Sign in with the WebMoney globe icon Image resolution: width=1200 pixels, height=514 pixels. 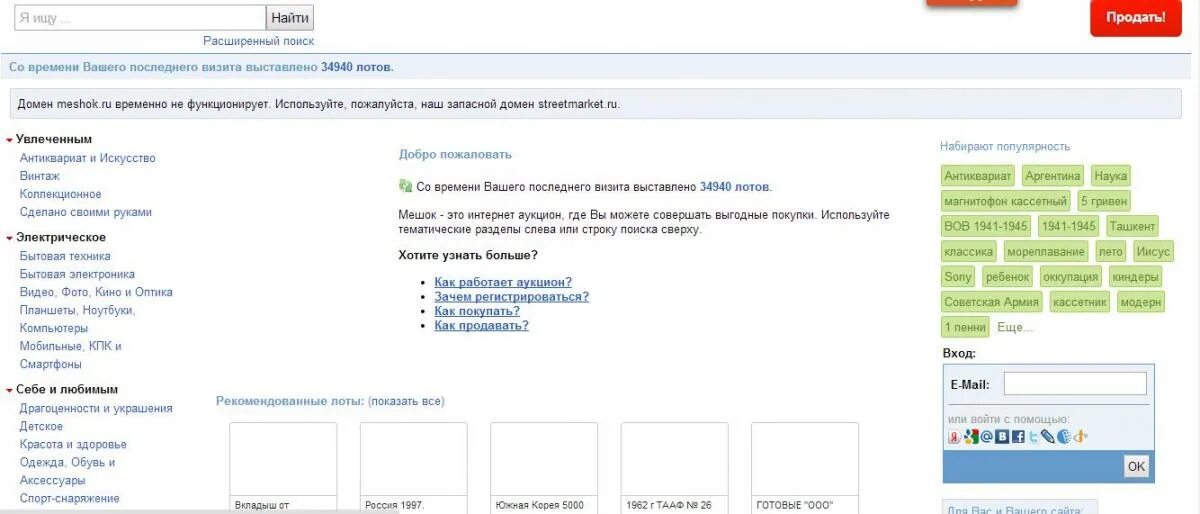1064,437
